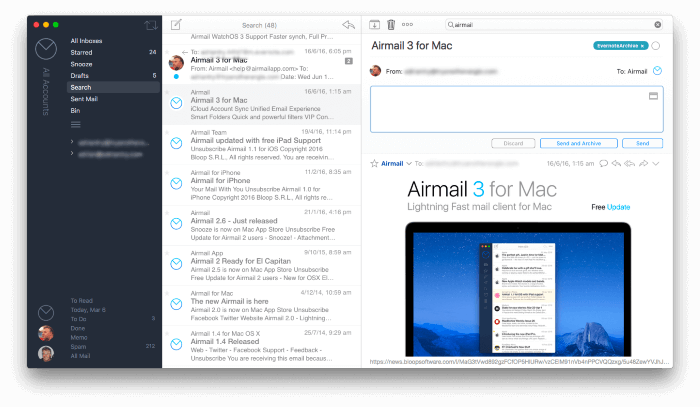Toggle the circle marker beside EvernoteArchive tag

tap(655, 46)
